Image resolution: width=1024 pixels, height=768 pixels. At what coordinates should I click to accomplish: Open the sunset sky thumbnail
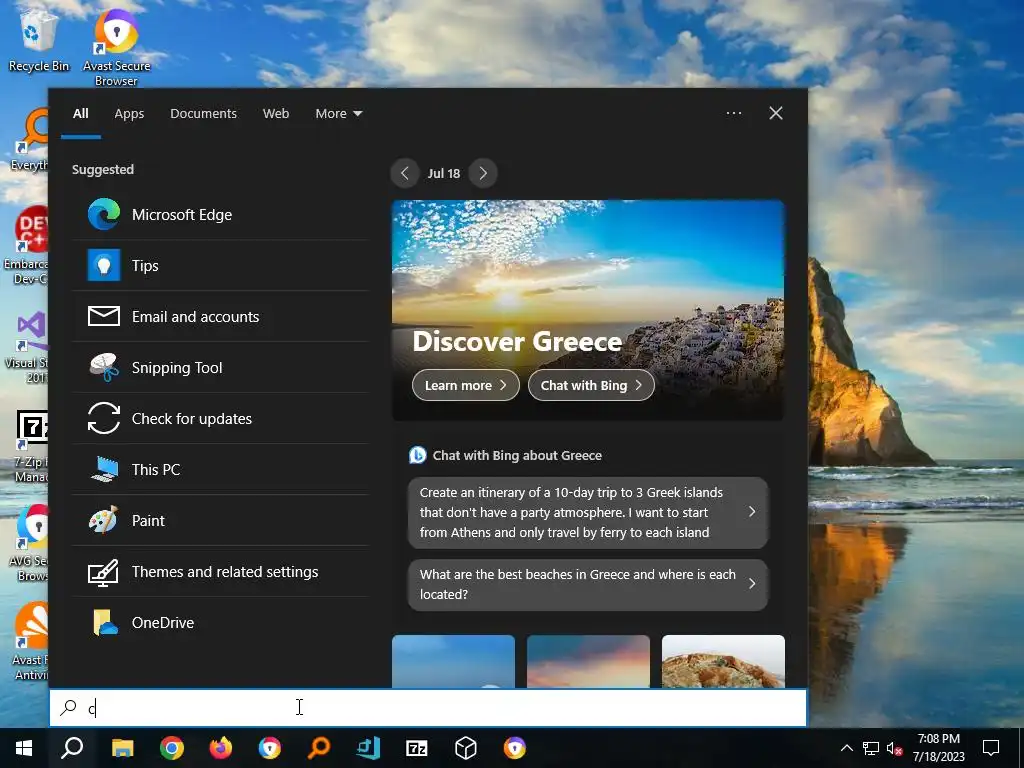(x=588, y=661)
